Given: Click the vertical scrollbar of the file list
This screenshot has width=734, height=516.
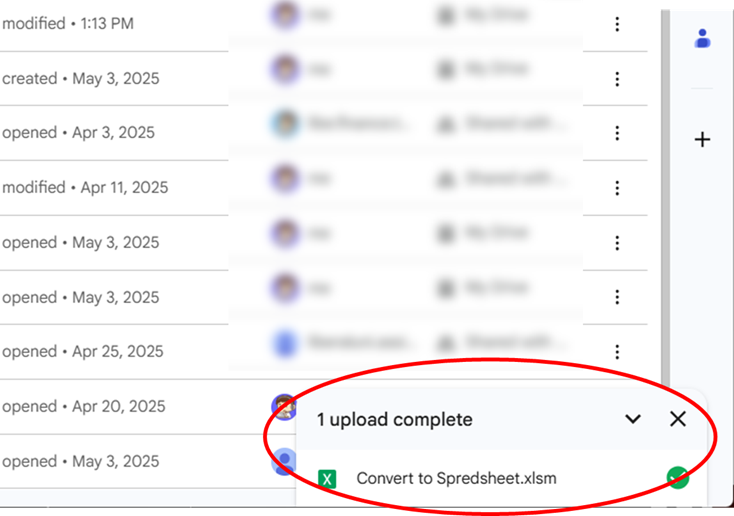Looking at the screenshot, I should point(666,200).
